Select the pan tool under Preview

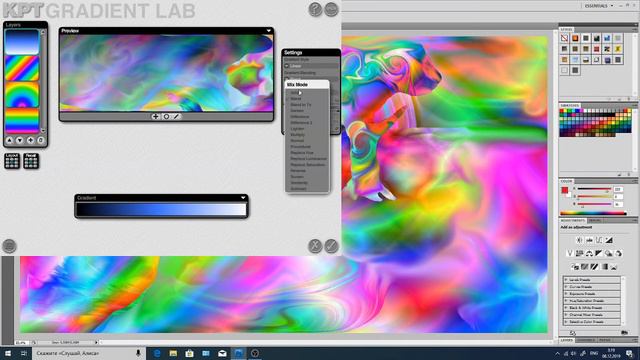[x=156, y=117]
